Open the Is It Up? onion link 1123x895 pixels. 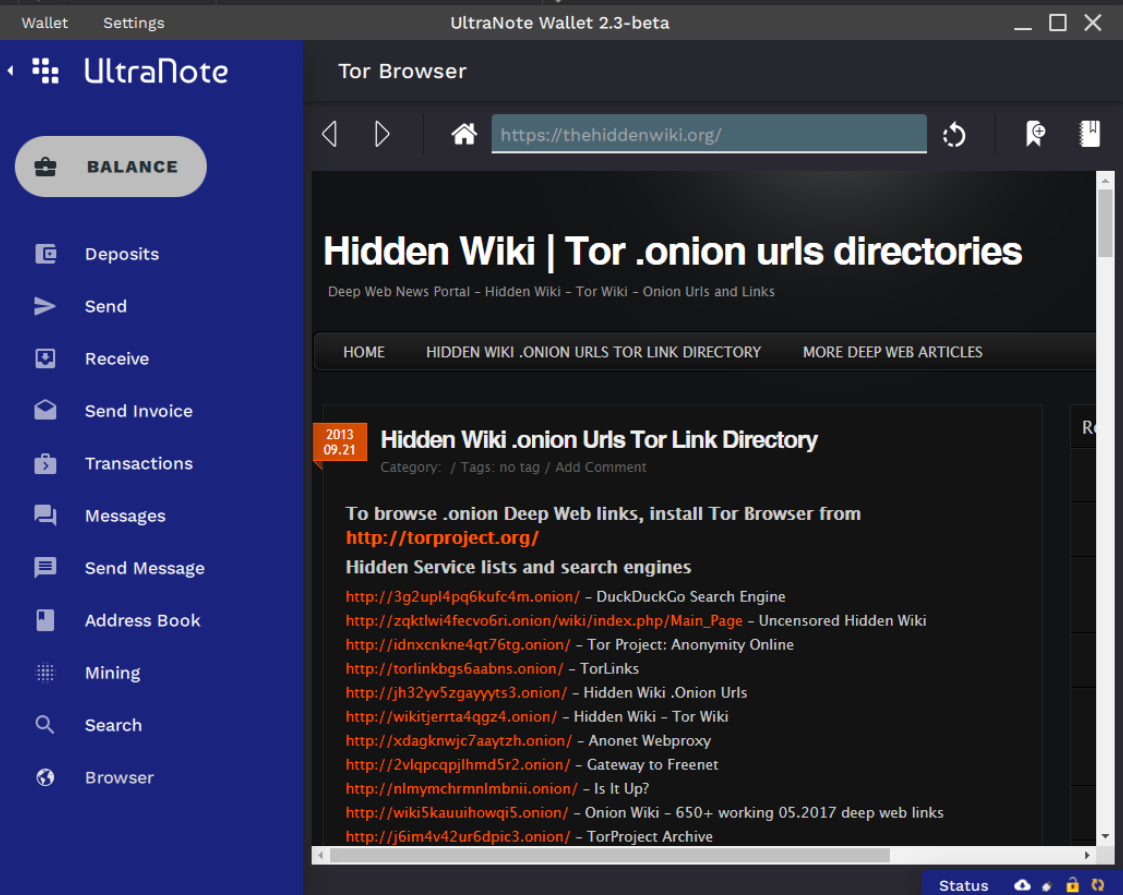pyautogui.click(x=462, y=789)
